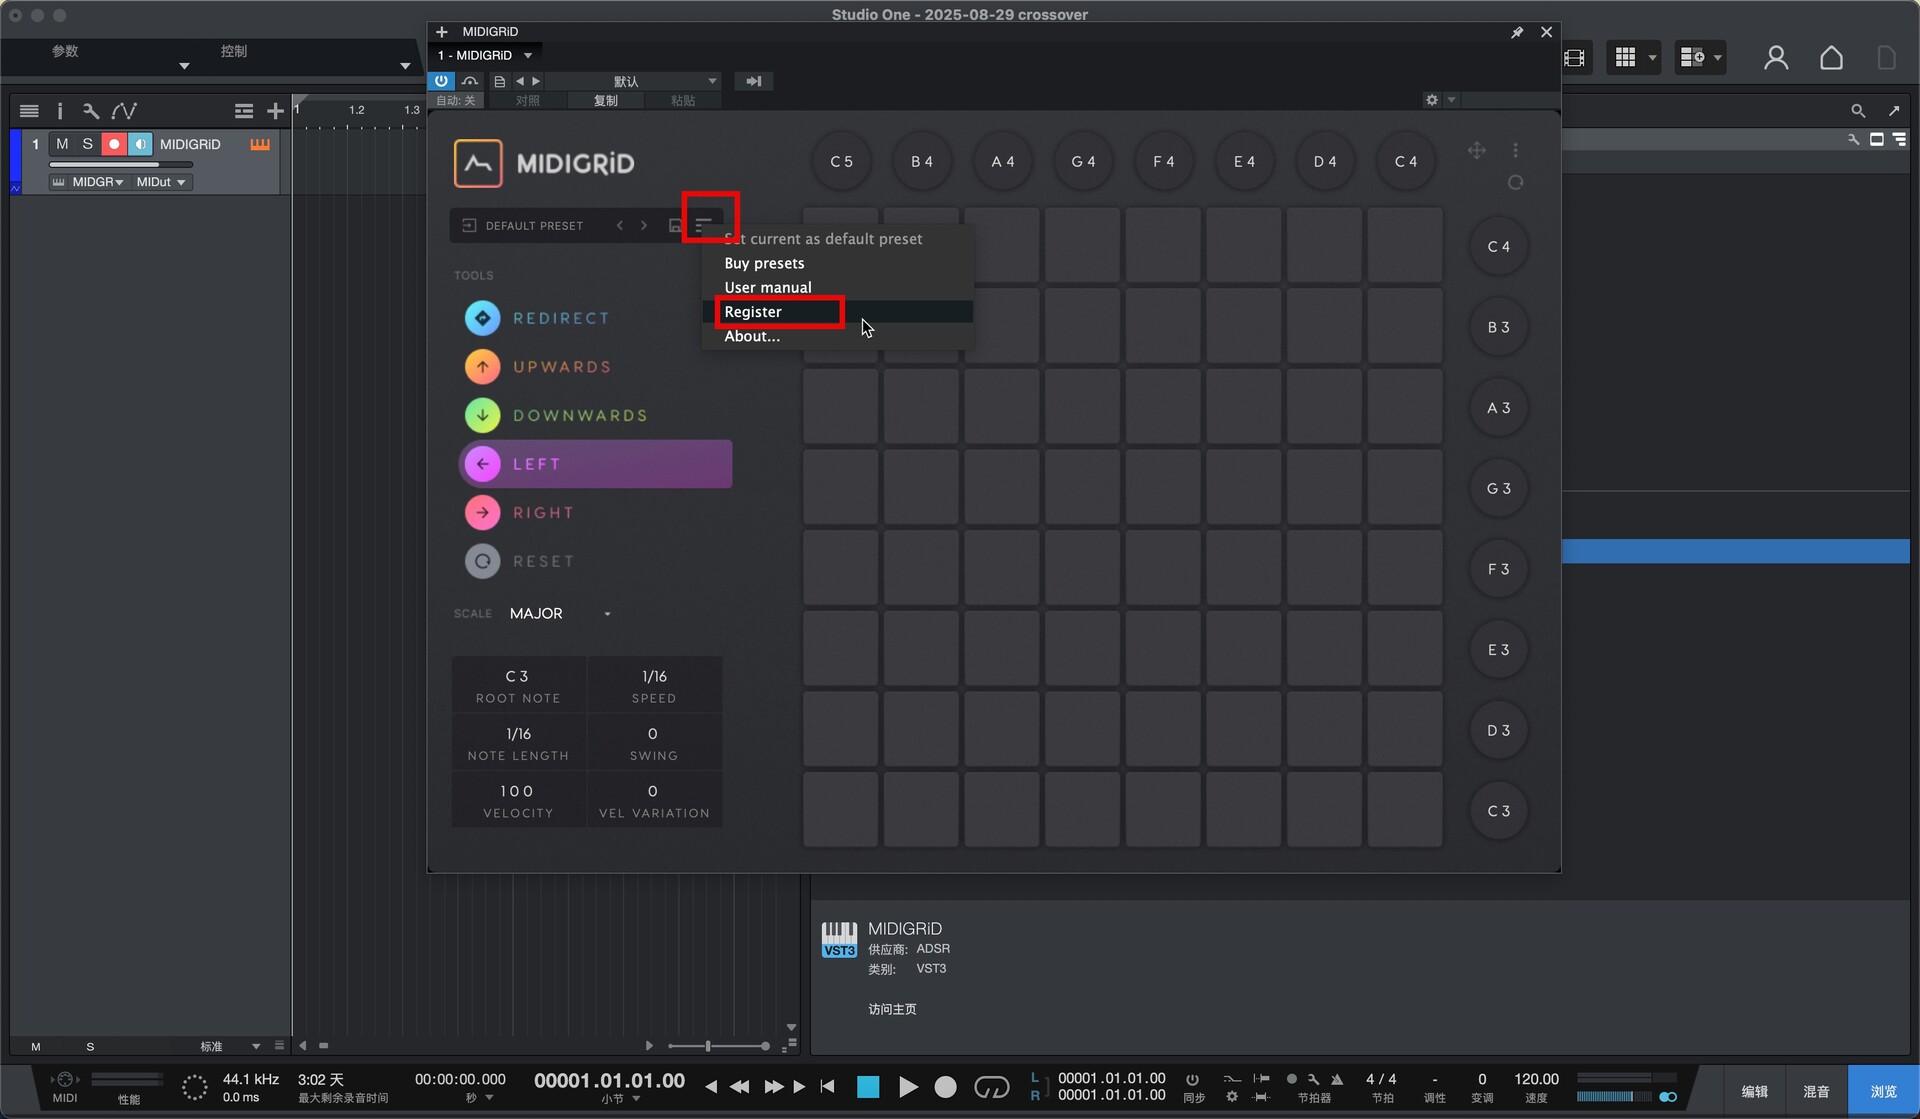
Task: Open orange instrument editor icon on track
Action: pyautogui.click(x=260, y=144)
